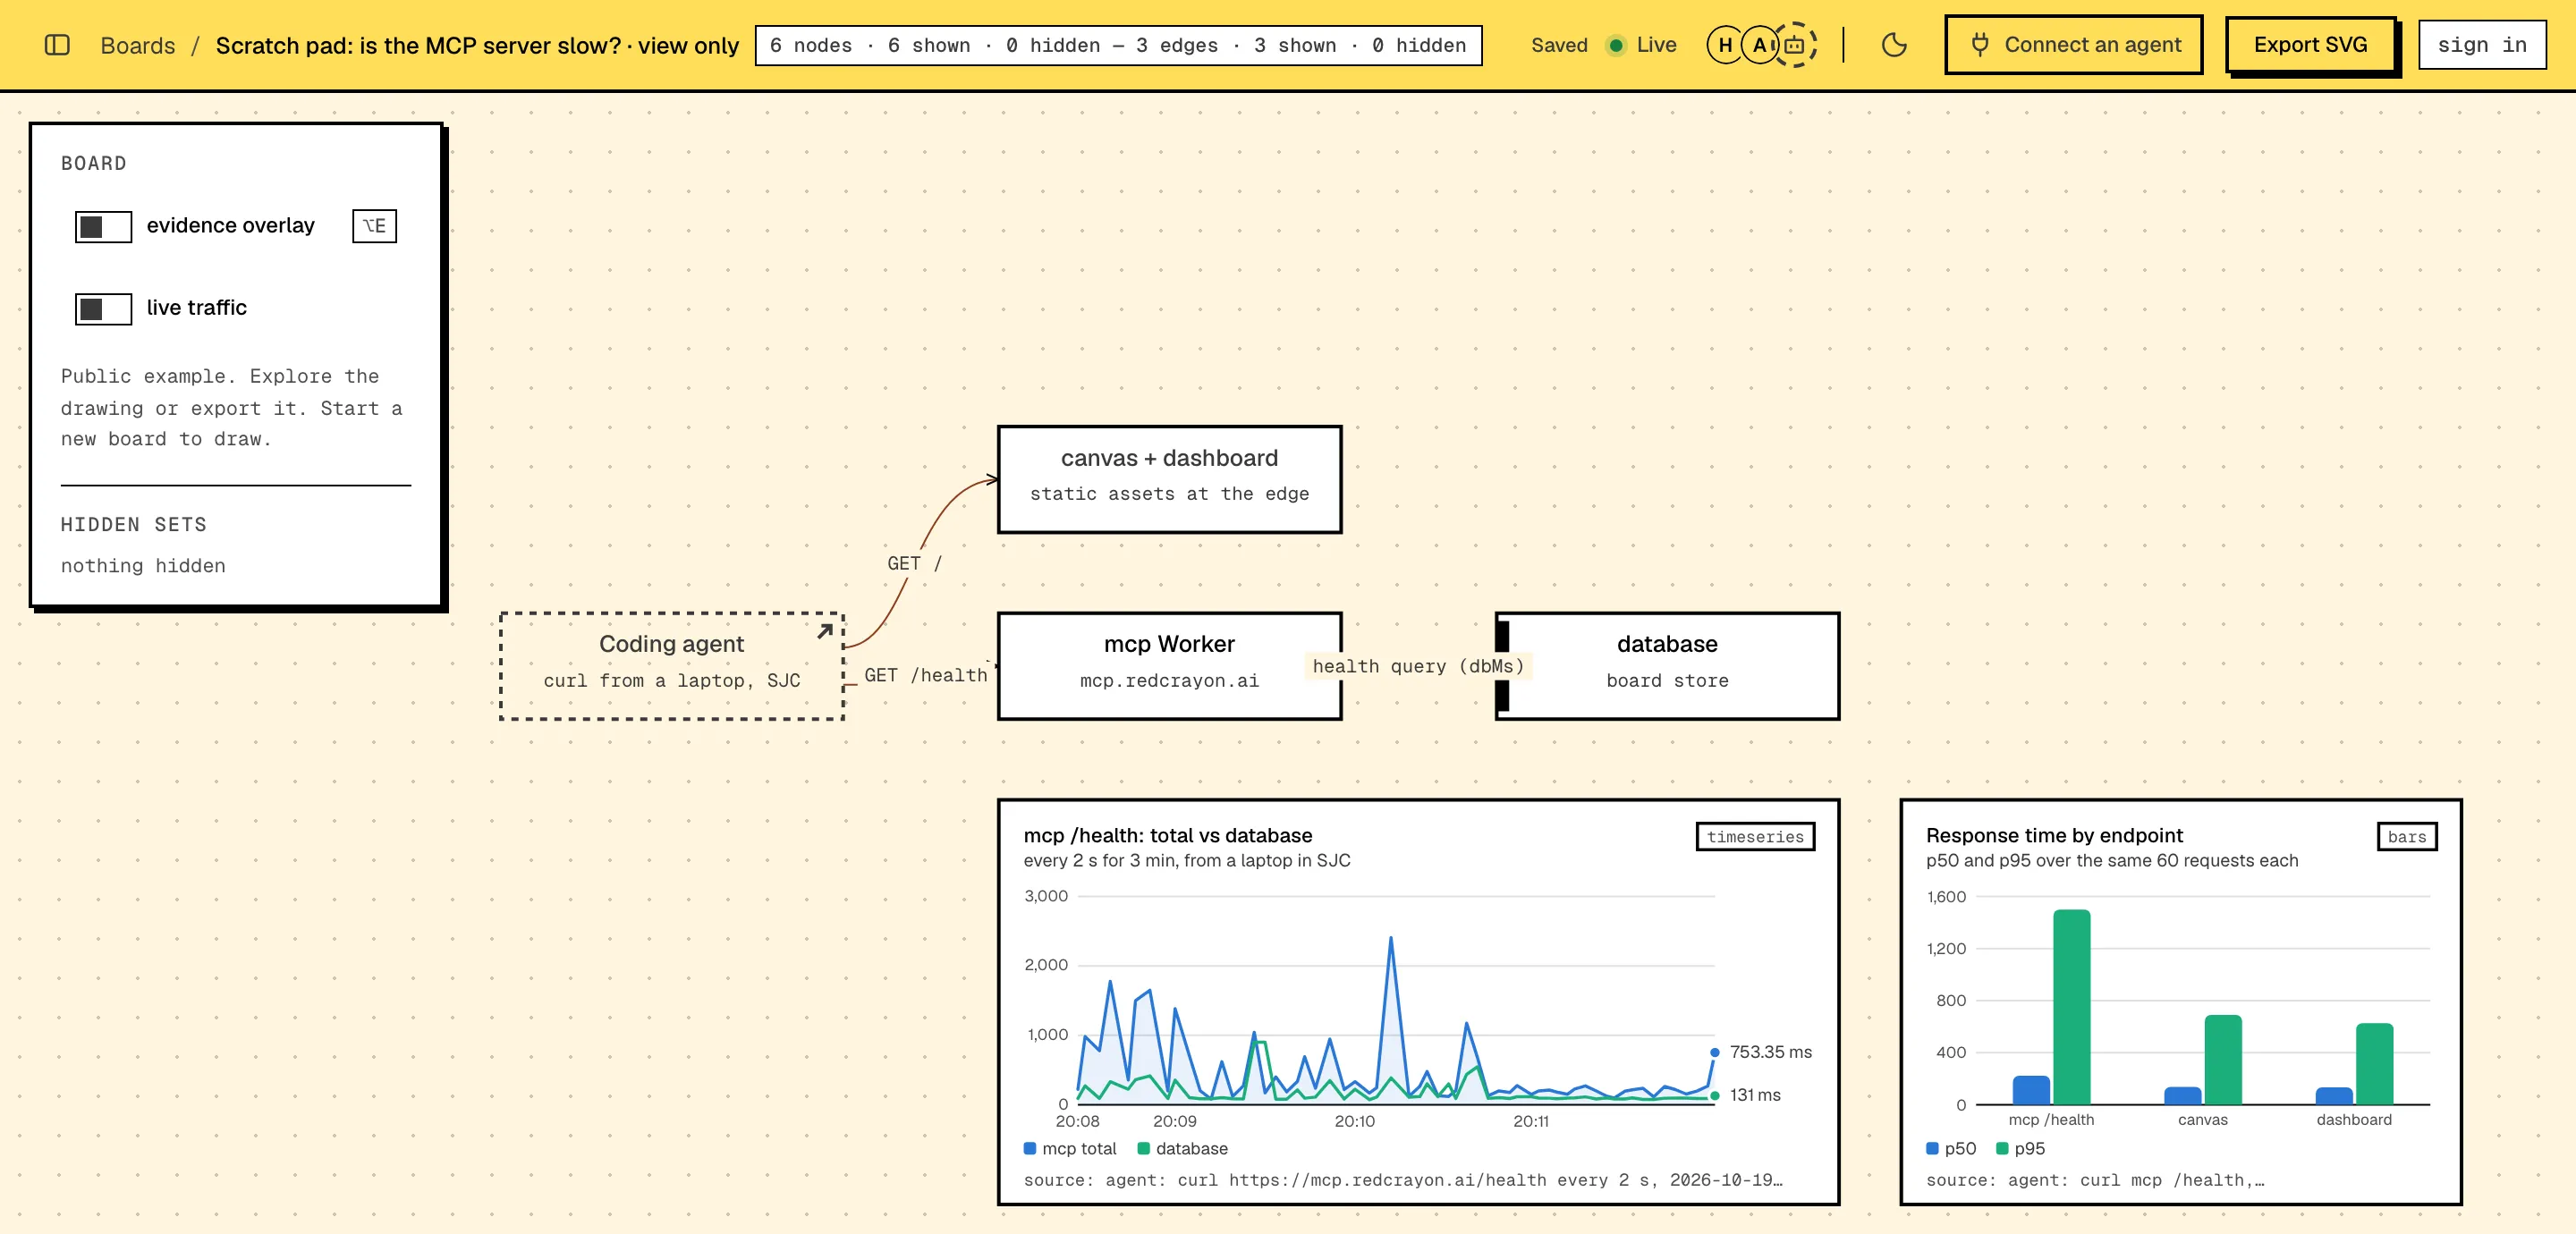Click the 753.35 ms value label
Screen dimensions: 2576x1234
(1770, 1052)
